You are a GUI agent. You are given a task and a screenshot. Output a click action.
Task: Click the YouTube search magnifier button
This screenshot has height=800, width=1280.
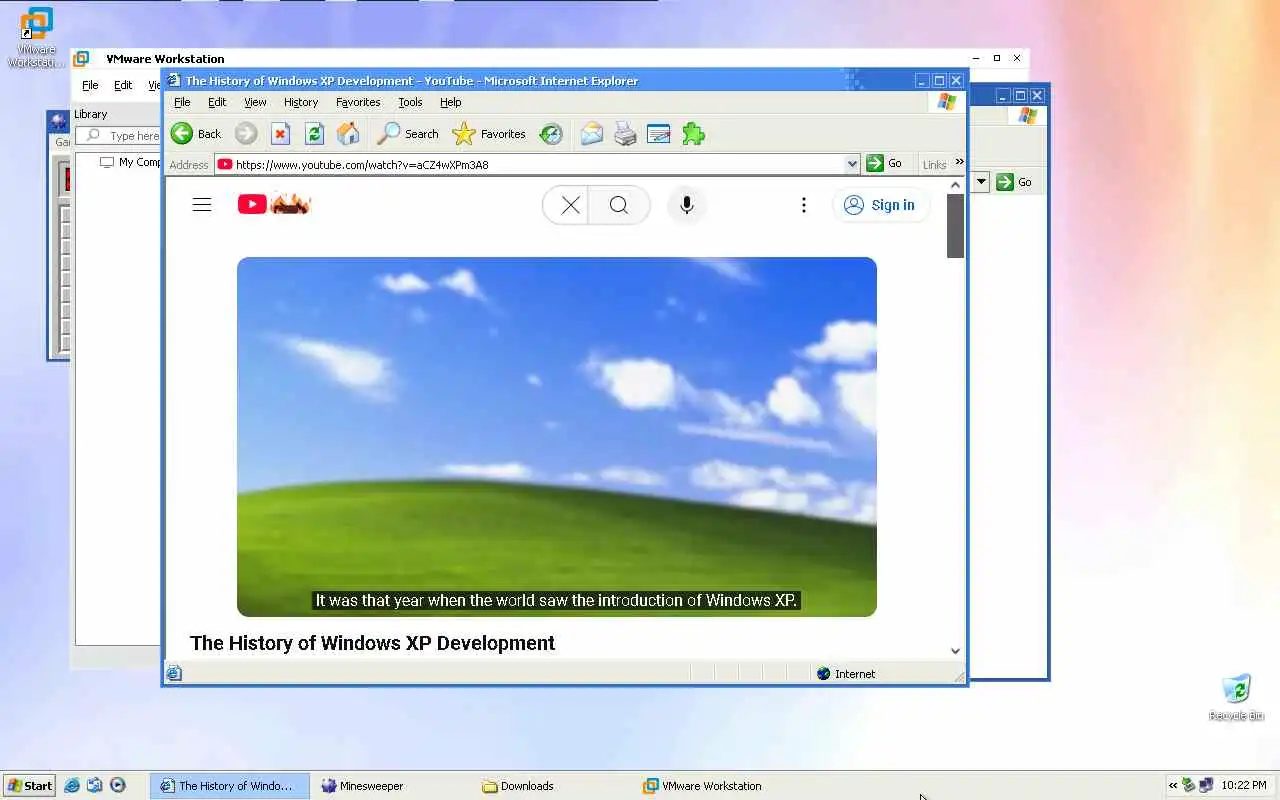point(619,205)
